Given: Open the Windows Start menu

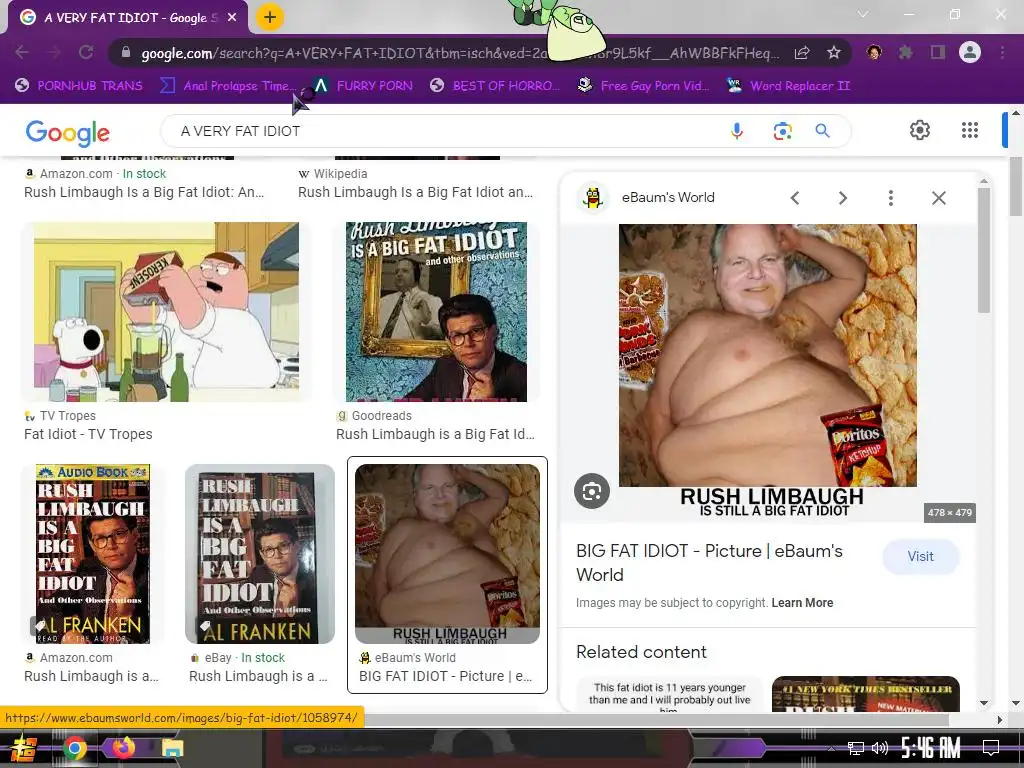Looking at the screenshot, I should (x=24, y=748).
